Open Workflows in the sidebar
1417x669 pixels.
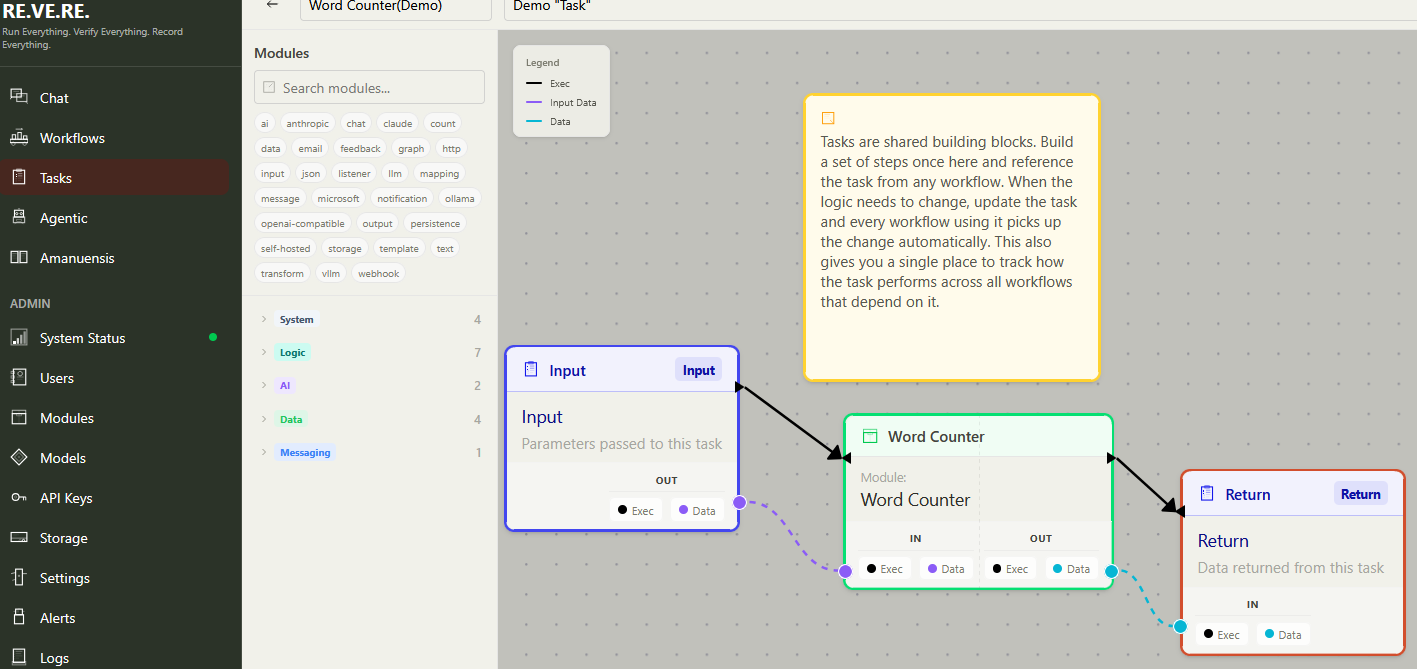[115, 138]
